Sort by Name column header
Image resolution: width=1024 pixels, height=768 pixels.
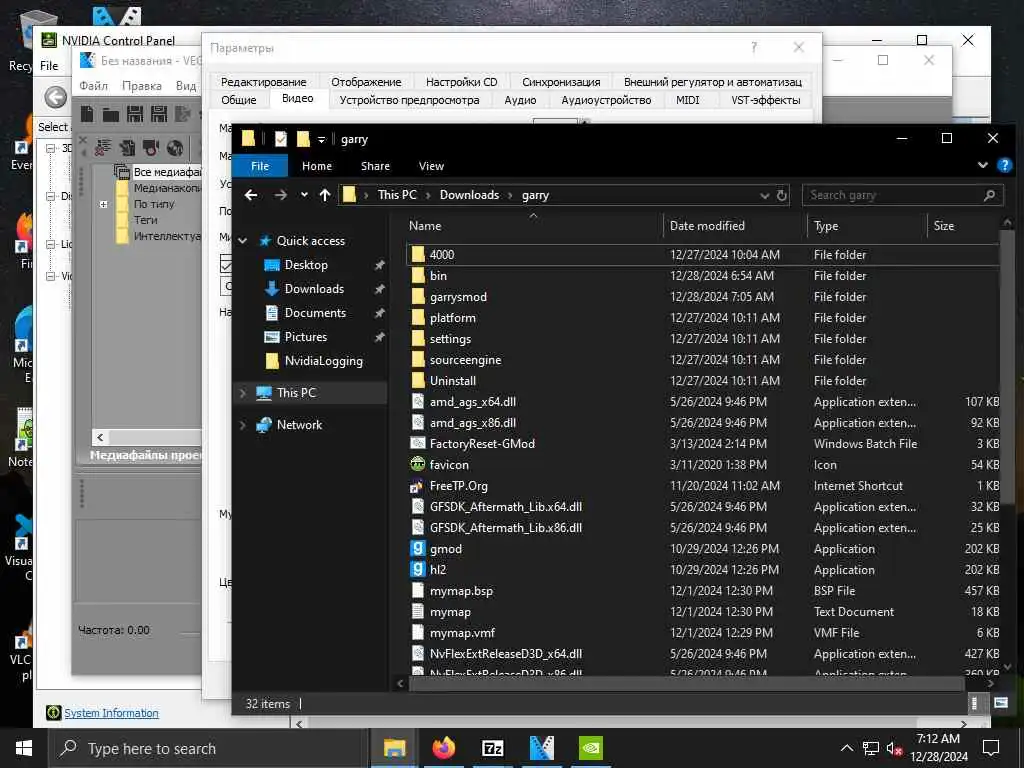click(x=532, y=226)
